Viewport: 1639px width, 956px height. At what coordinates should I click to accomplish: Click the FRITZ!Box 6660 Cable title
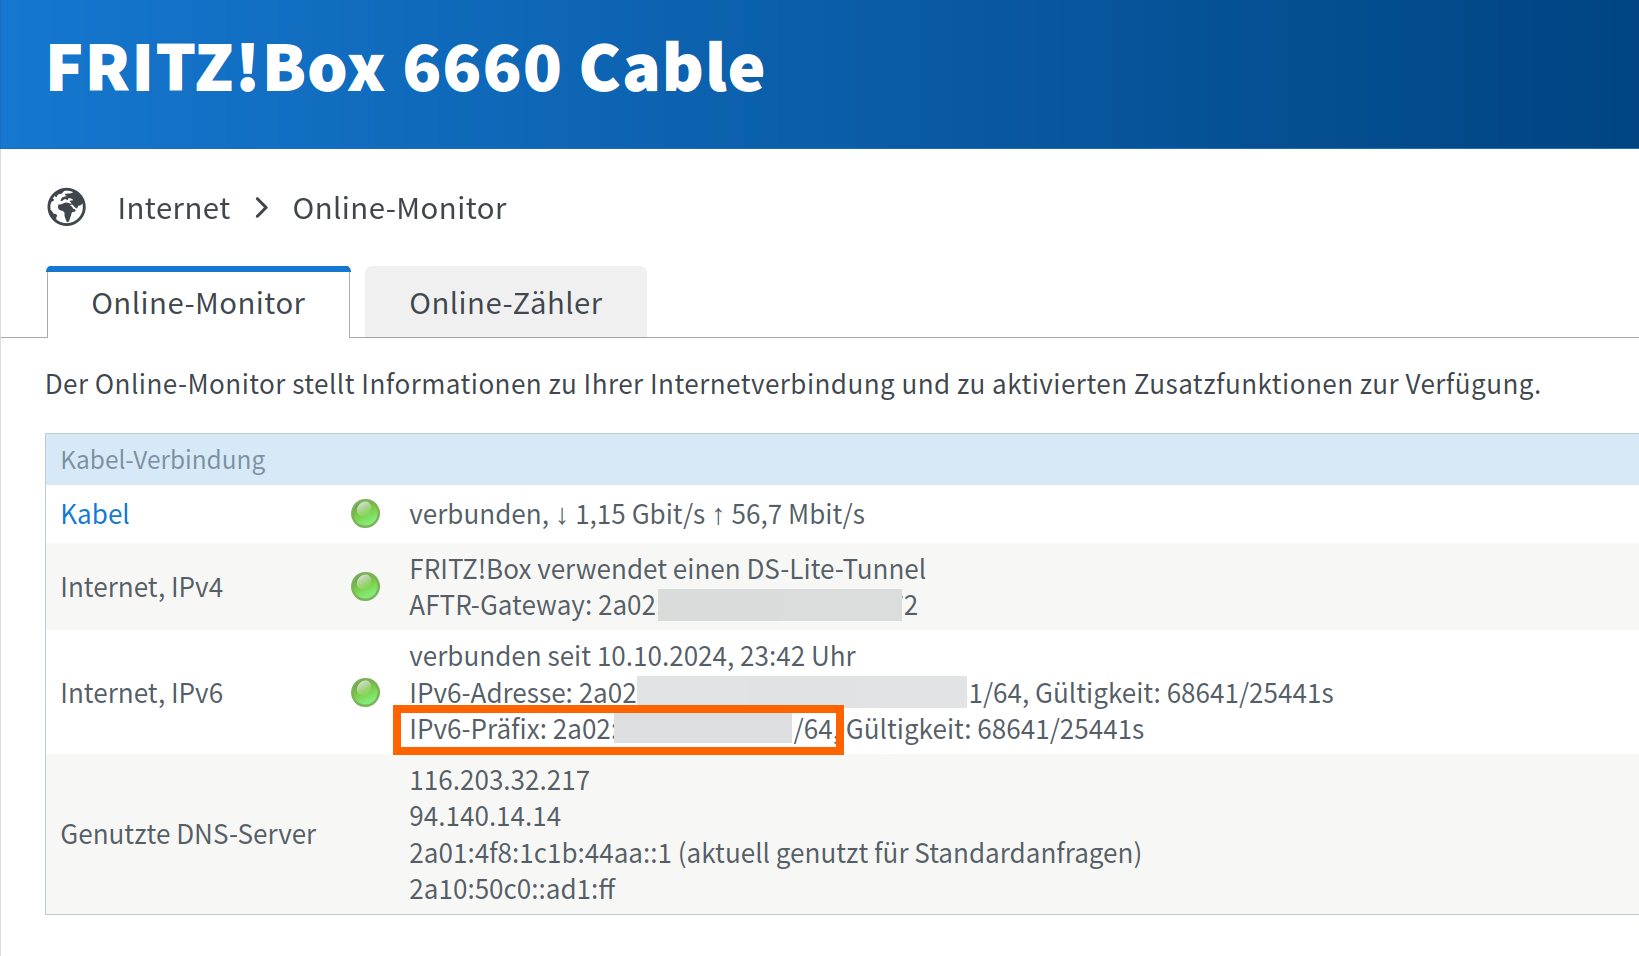pos(406,68)
